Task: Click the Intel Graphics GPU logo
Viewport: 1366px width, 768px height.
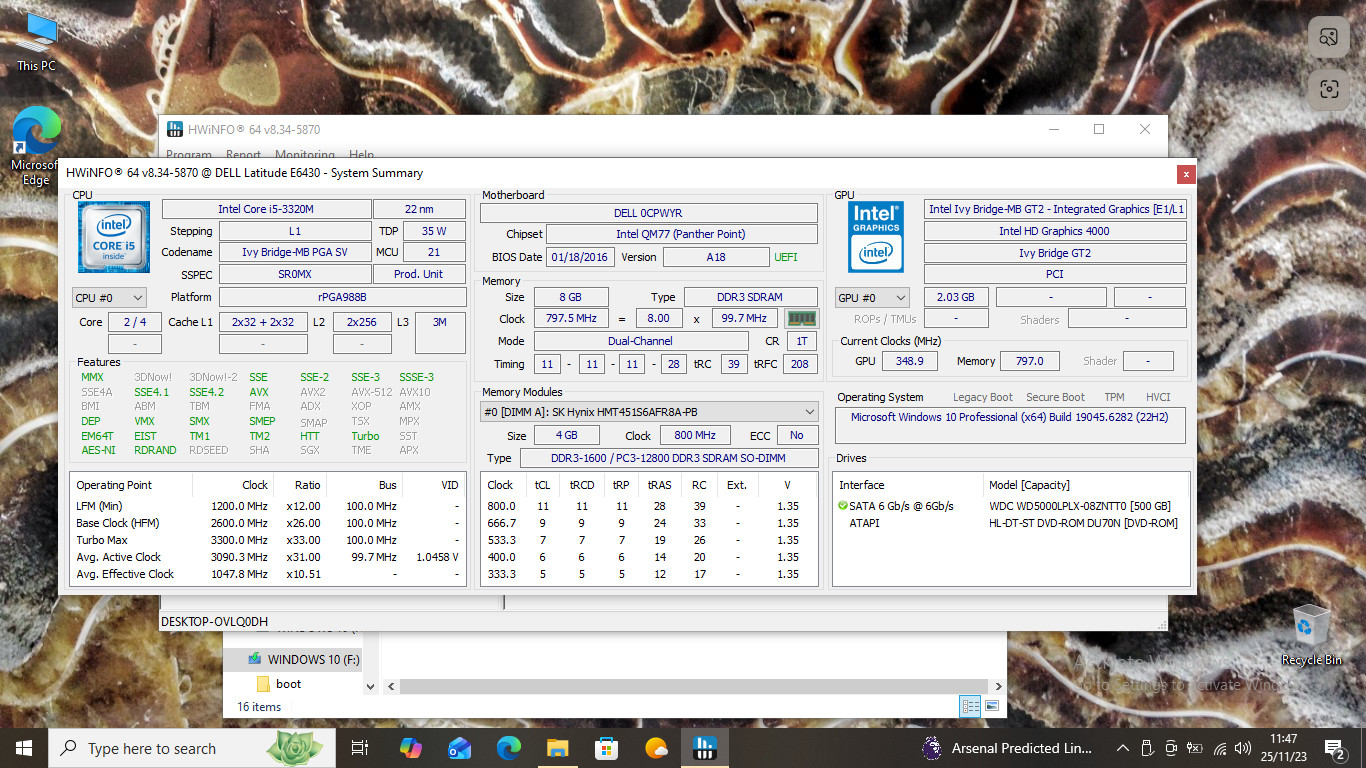Action: (876, 237)
